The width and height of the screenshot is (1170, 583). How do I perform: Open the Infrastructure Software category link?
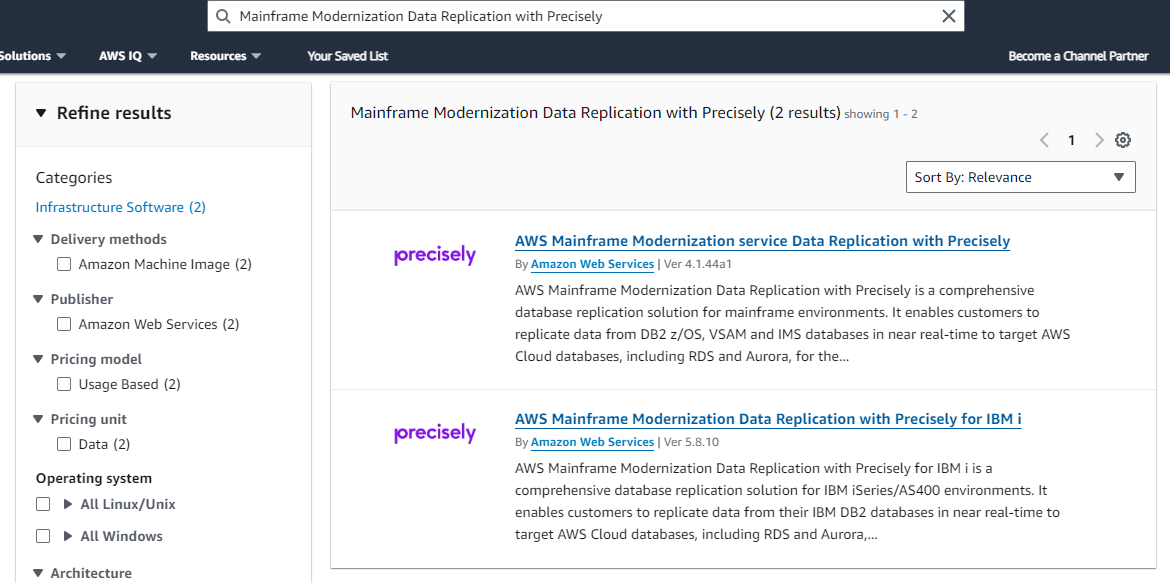tap(120, 207)
